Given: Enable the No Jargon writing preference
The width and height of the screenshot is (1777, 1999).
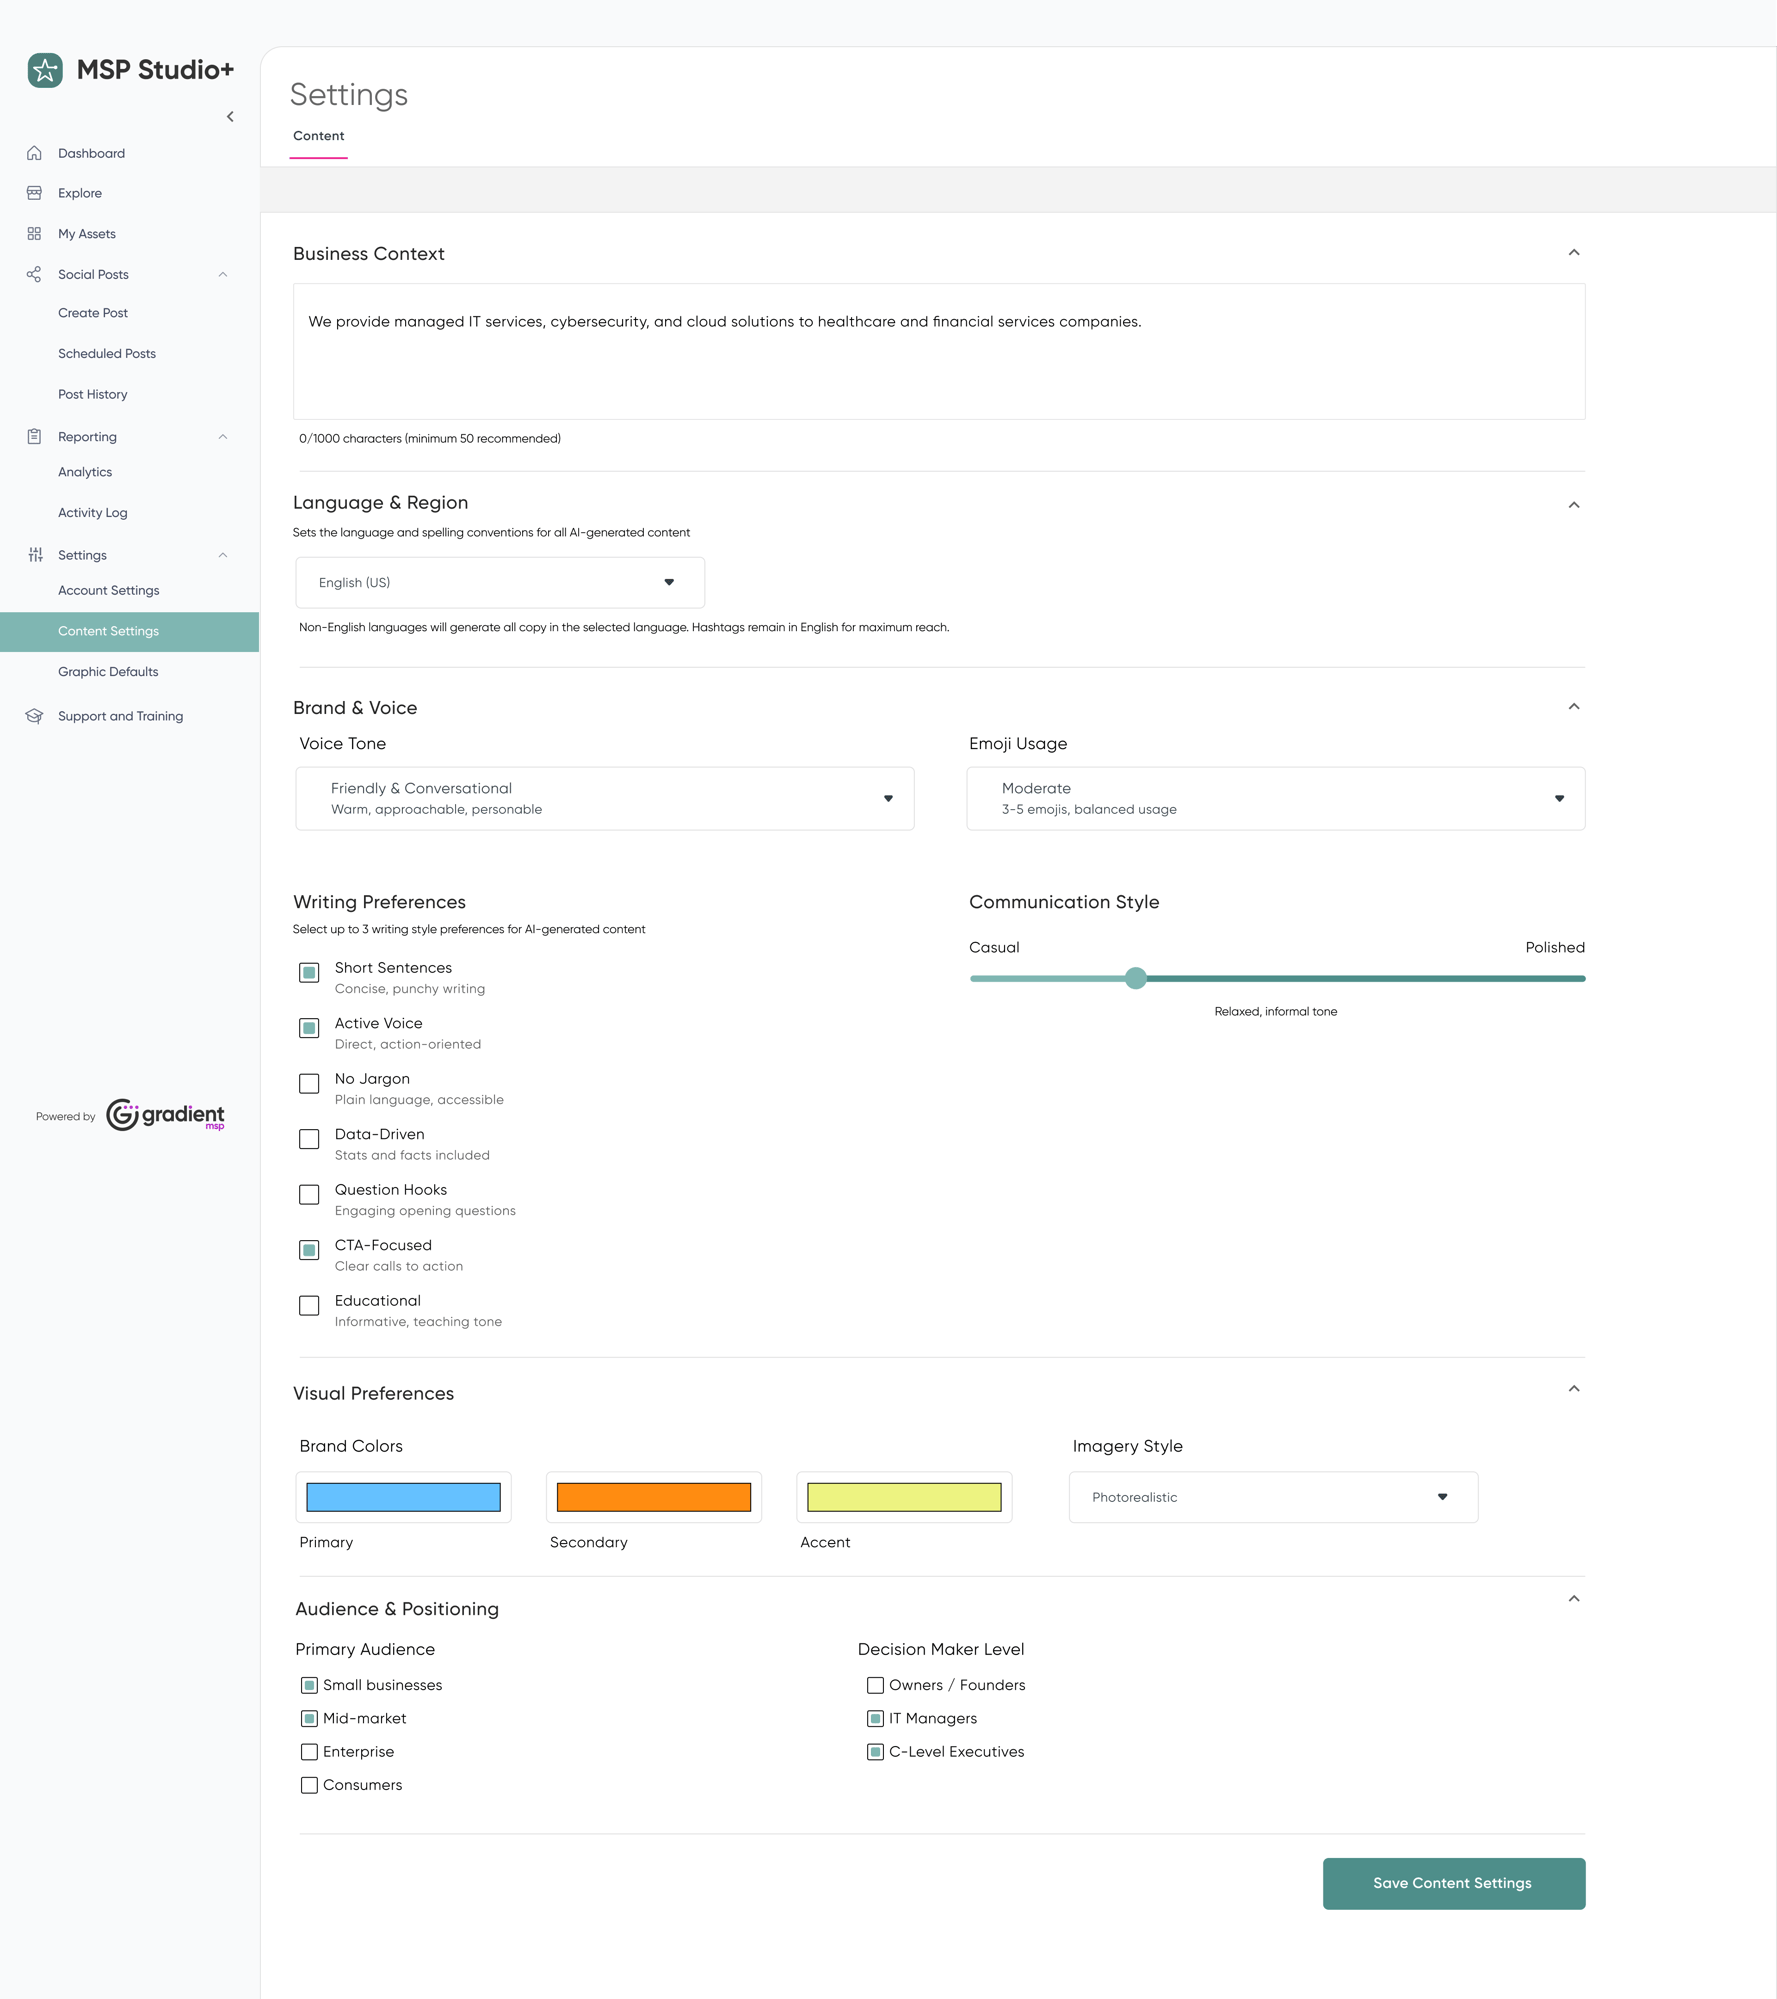Looking at the screenshot, I should 308,1083.
